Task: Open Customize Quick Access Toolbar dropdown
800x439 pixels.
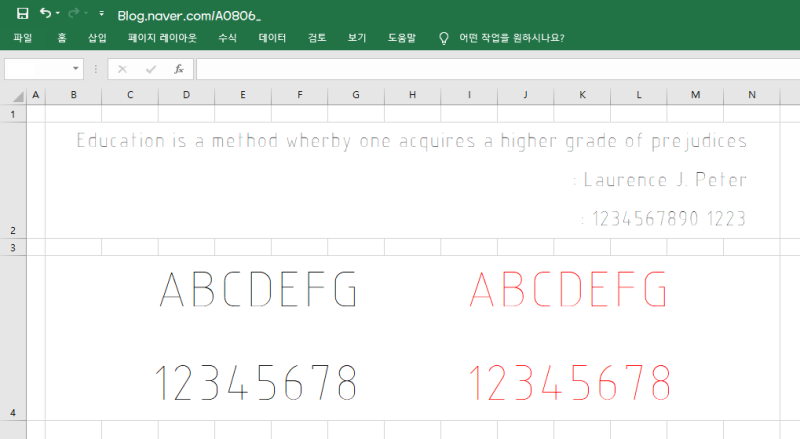Action: 102,13
